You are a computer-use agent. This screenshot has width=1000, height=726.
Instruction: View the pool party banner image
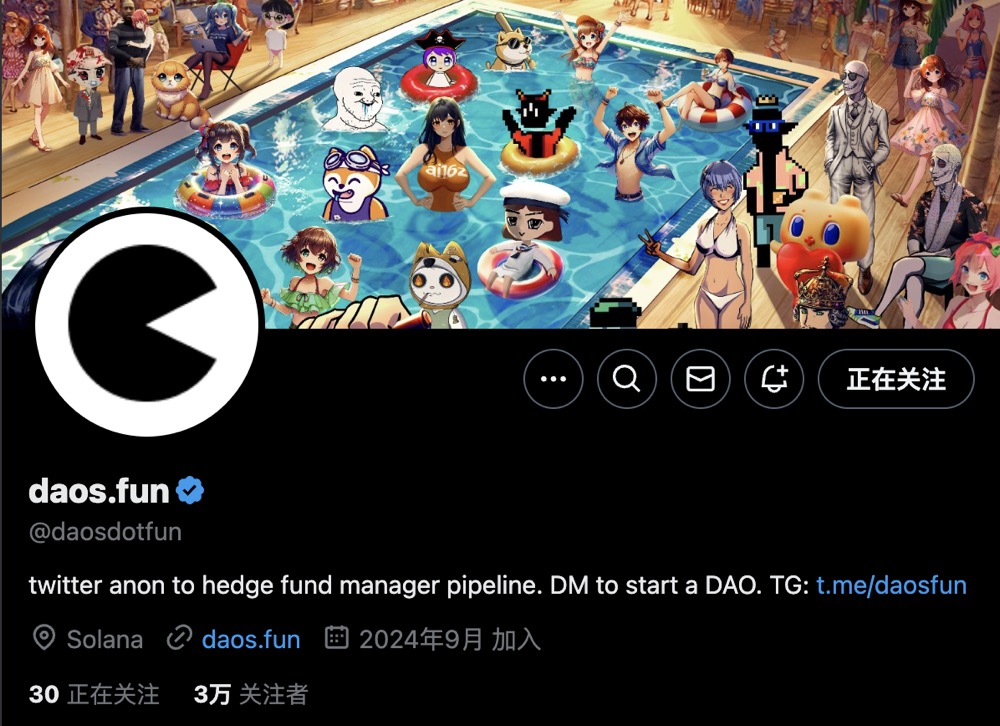coord(500,165)
